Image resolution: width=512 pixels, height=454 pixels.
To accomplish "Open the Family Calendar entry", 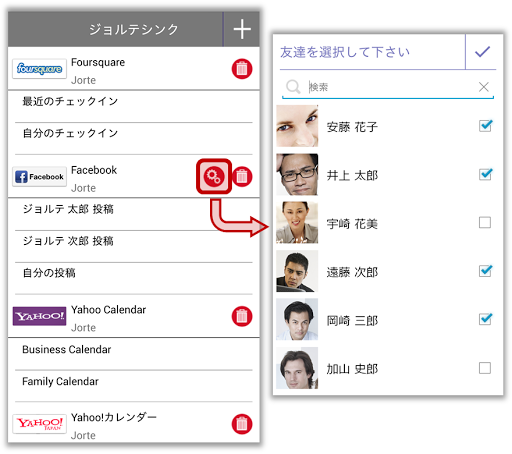I will click(x=134, y=386).
